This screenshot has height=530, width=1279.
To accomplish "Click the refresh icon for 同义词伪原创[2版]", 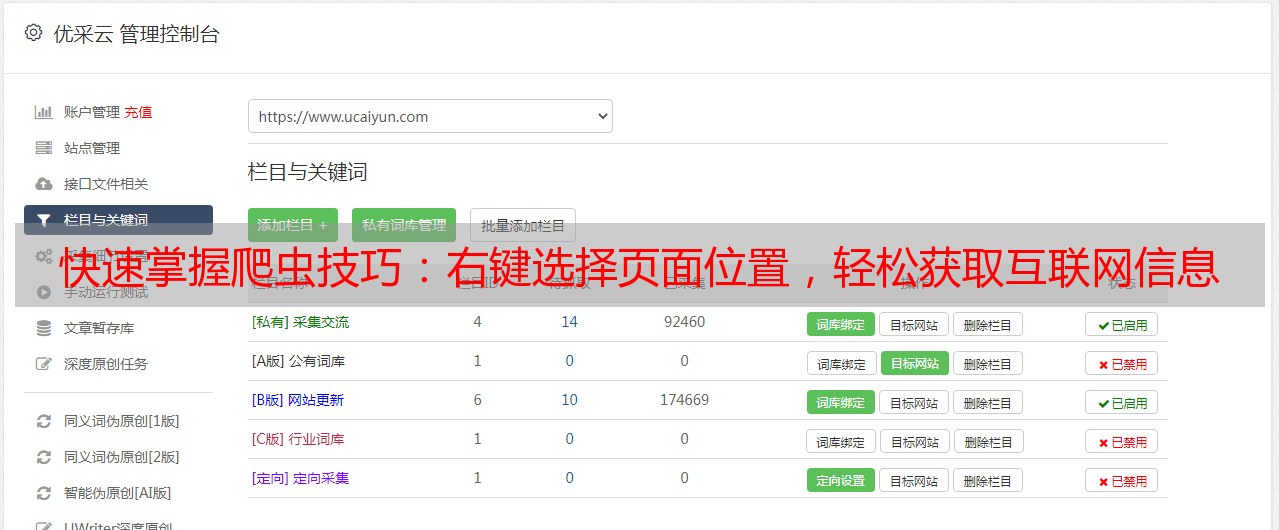I will point(43,457).
